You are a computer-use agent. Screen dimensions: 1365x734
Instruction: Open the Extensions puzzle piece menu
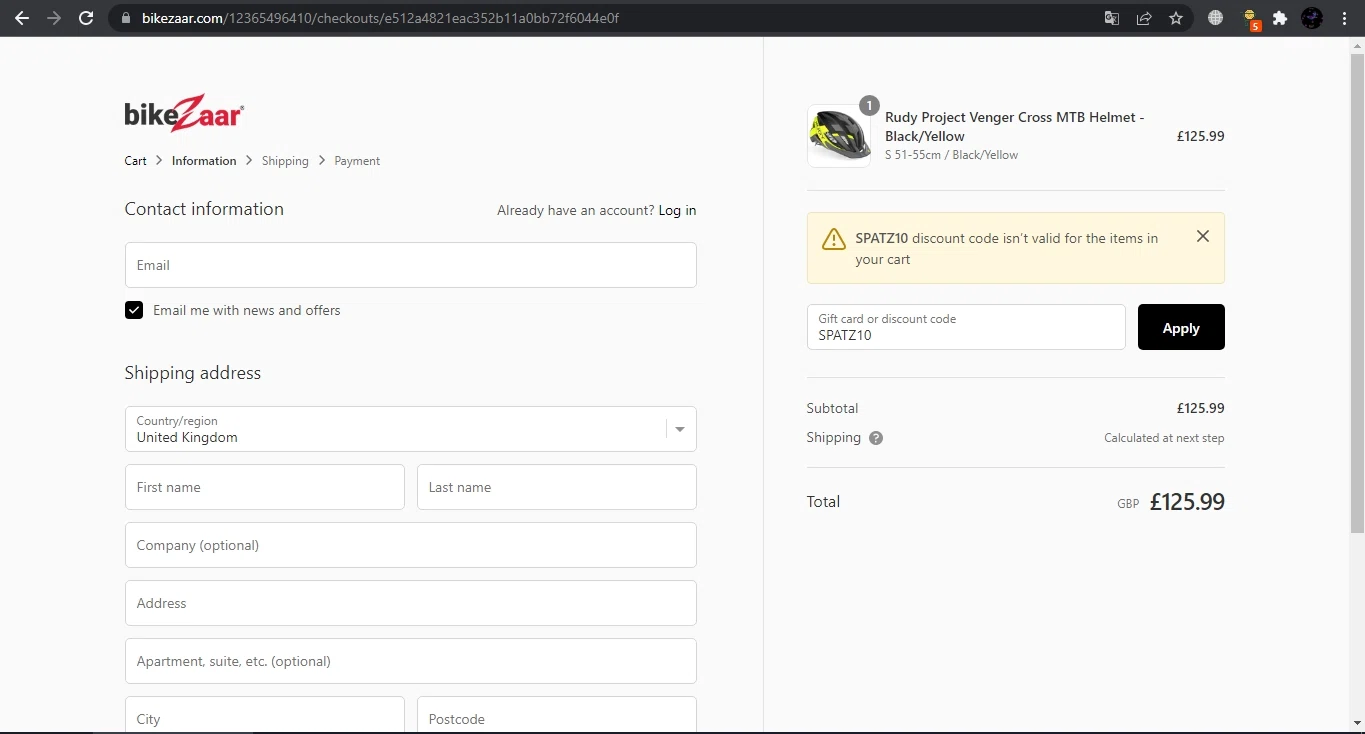(1280, 18)
